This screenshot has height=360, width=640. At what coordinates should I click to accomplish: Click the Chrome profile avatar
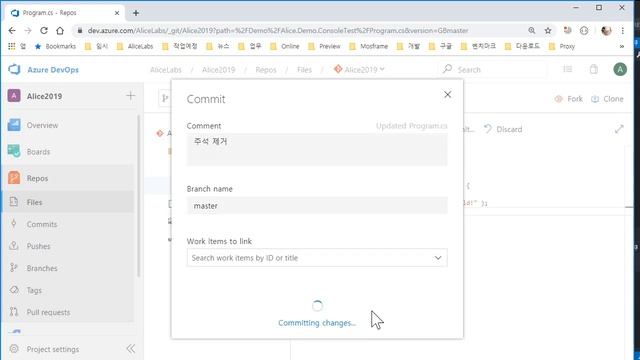coord(606,31)
